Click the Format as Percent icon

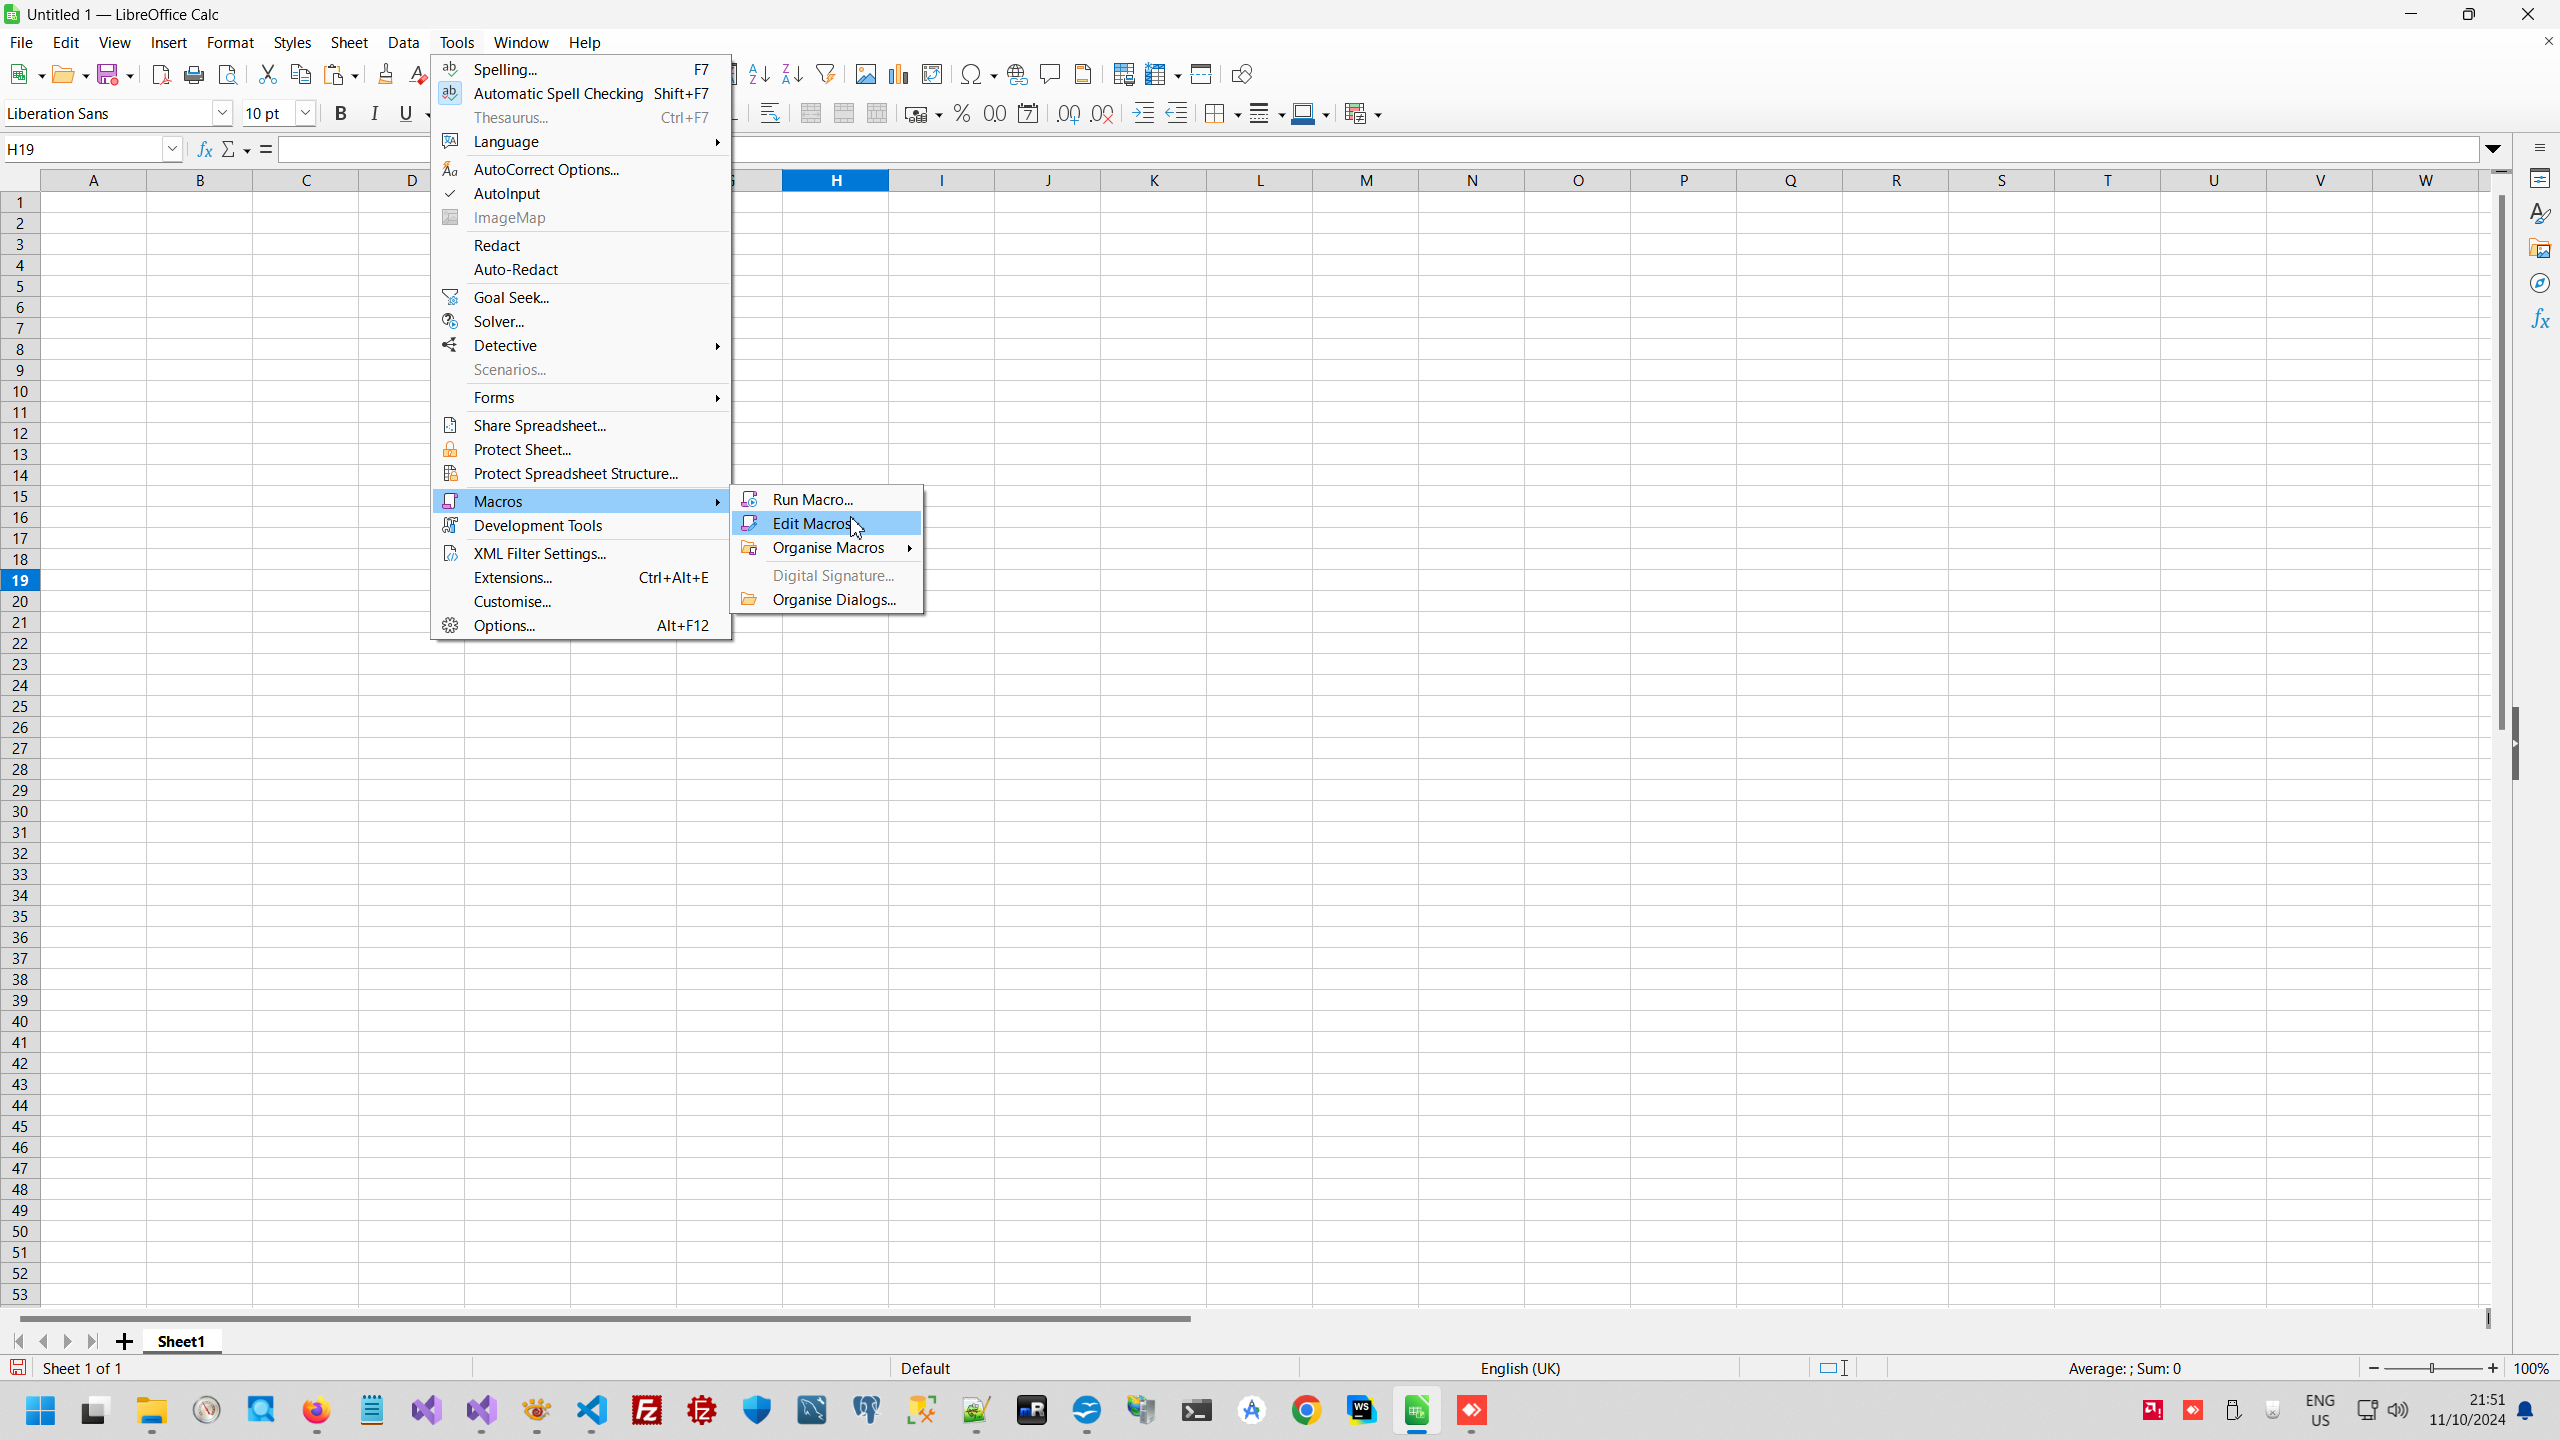962,114
